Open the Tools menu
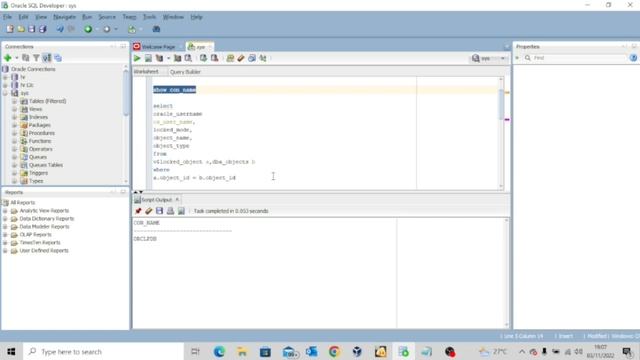This screenshot has width=640, height=360. pyautogui.click(x=149, y=17)
